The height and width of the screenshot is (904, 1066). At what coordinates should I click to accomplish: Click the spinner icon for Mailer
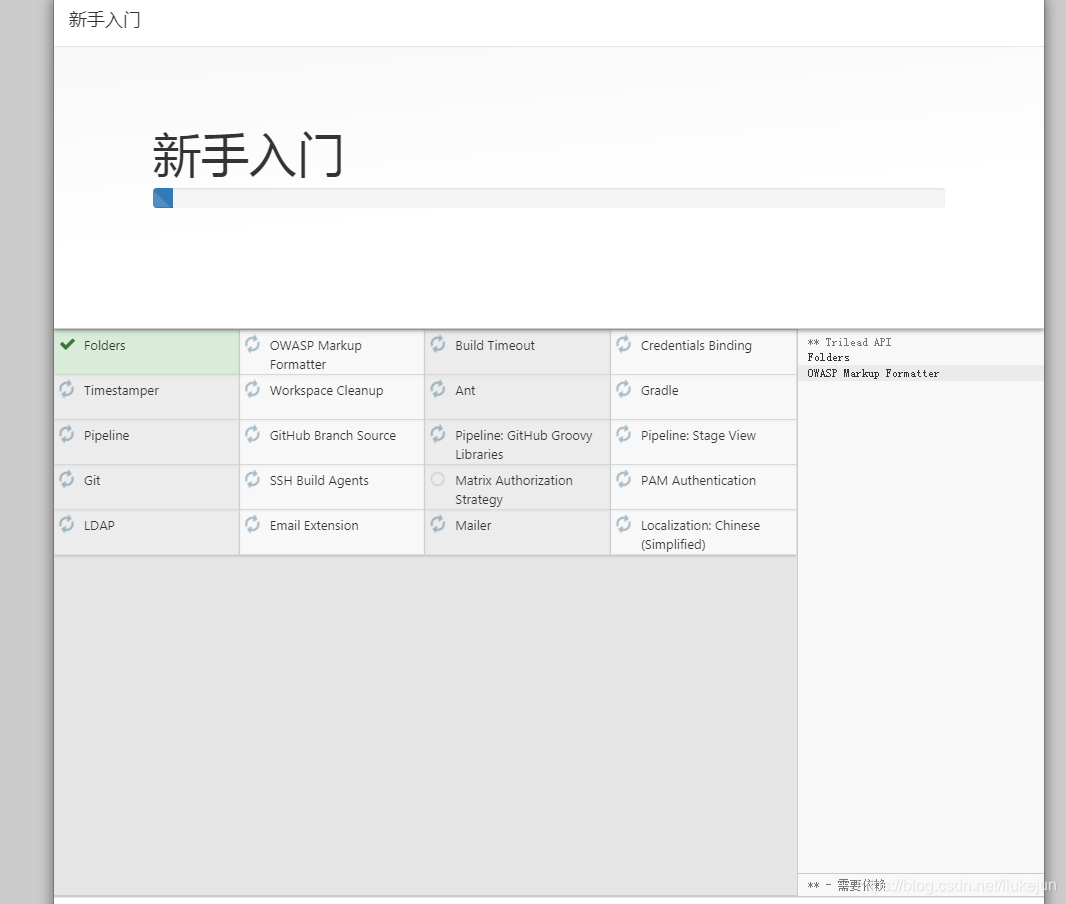click(x=438, y=525)
